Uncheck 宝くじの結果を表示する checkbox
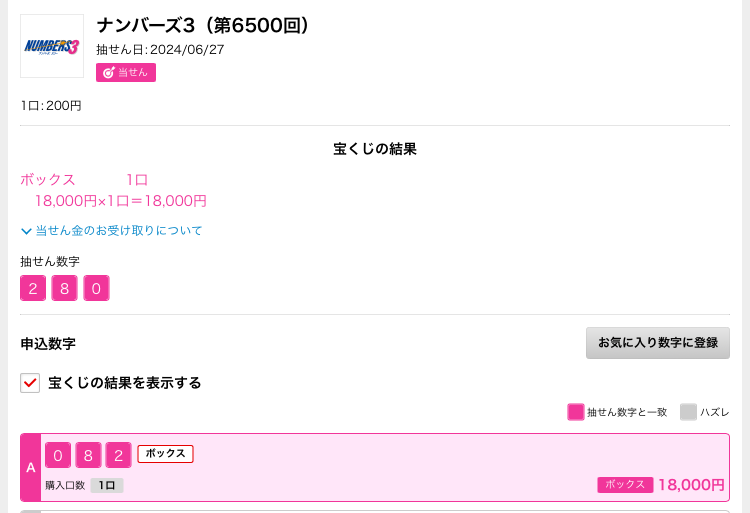 30,383
